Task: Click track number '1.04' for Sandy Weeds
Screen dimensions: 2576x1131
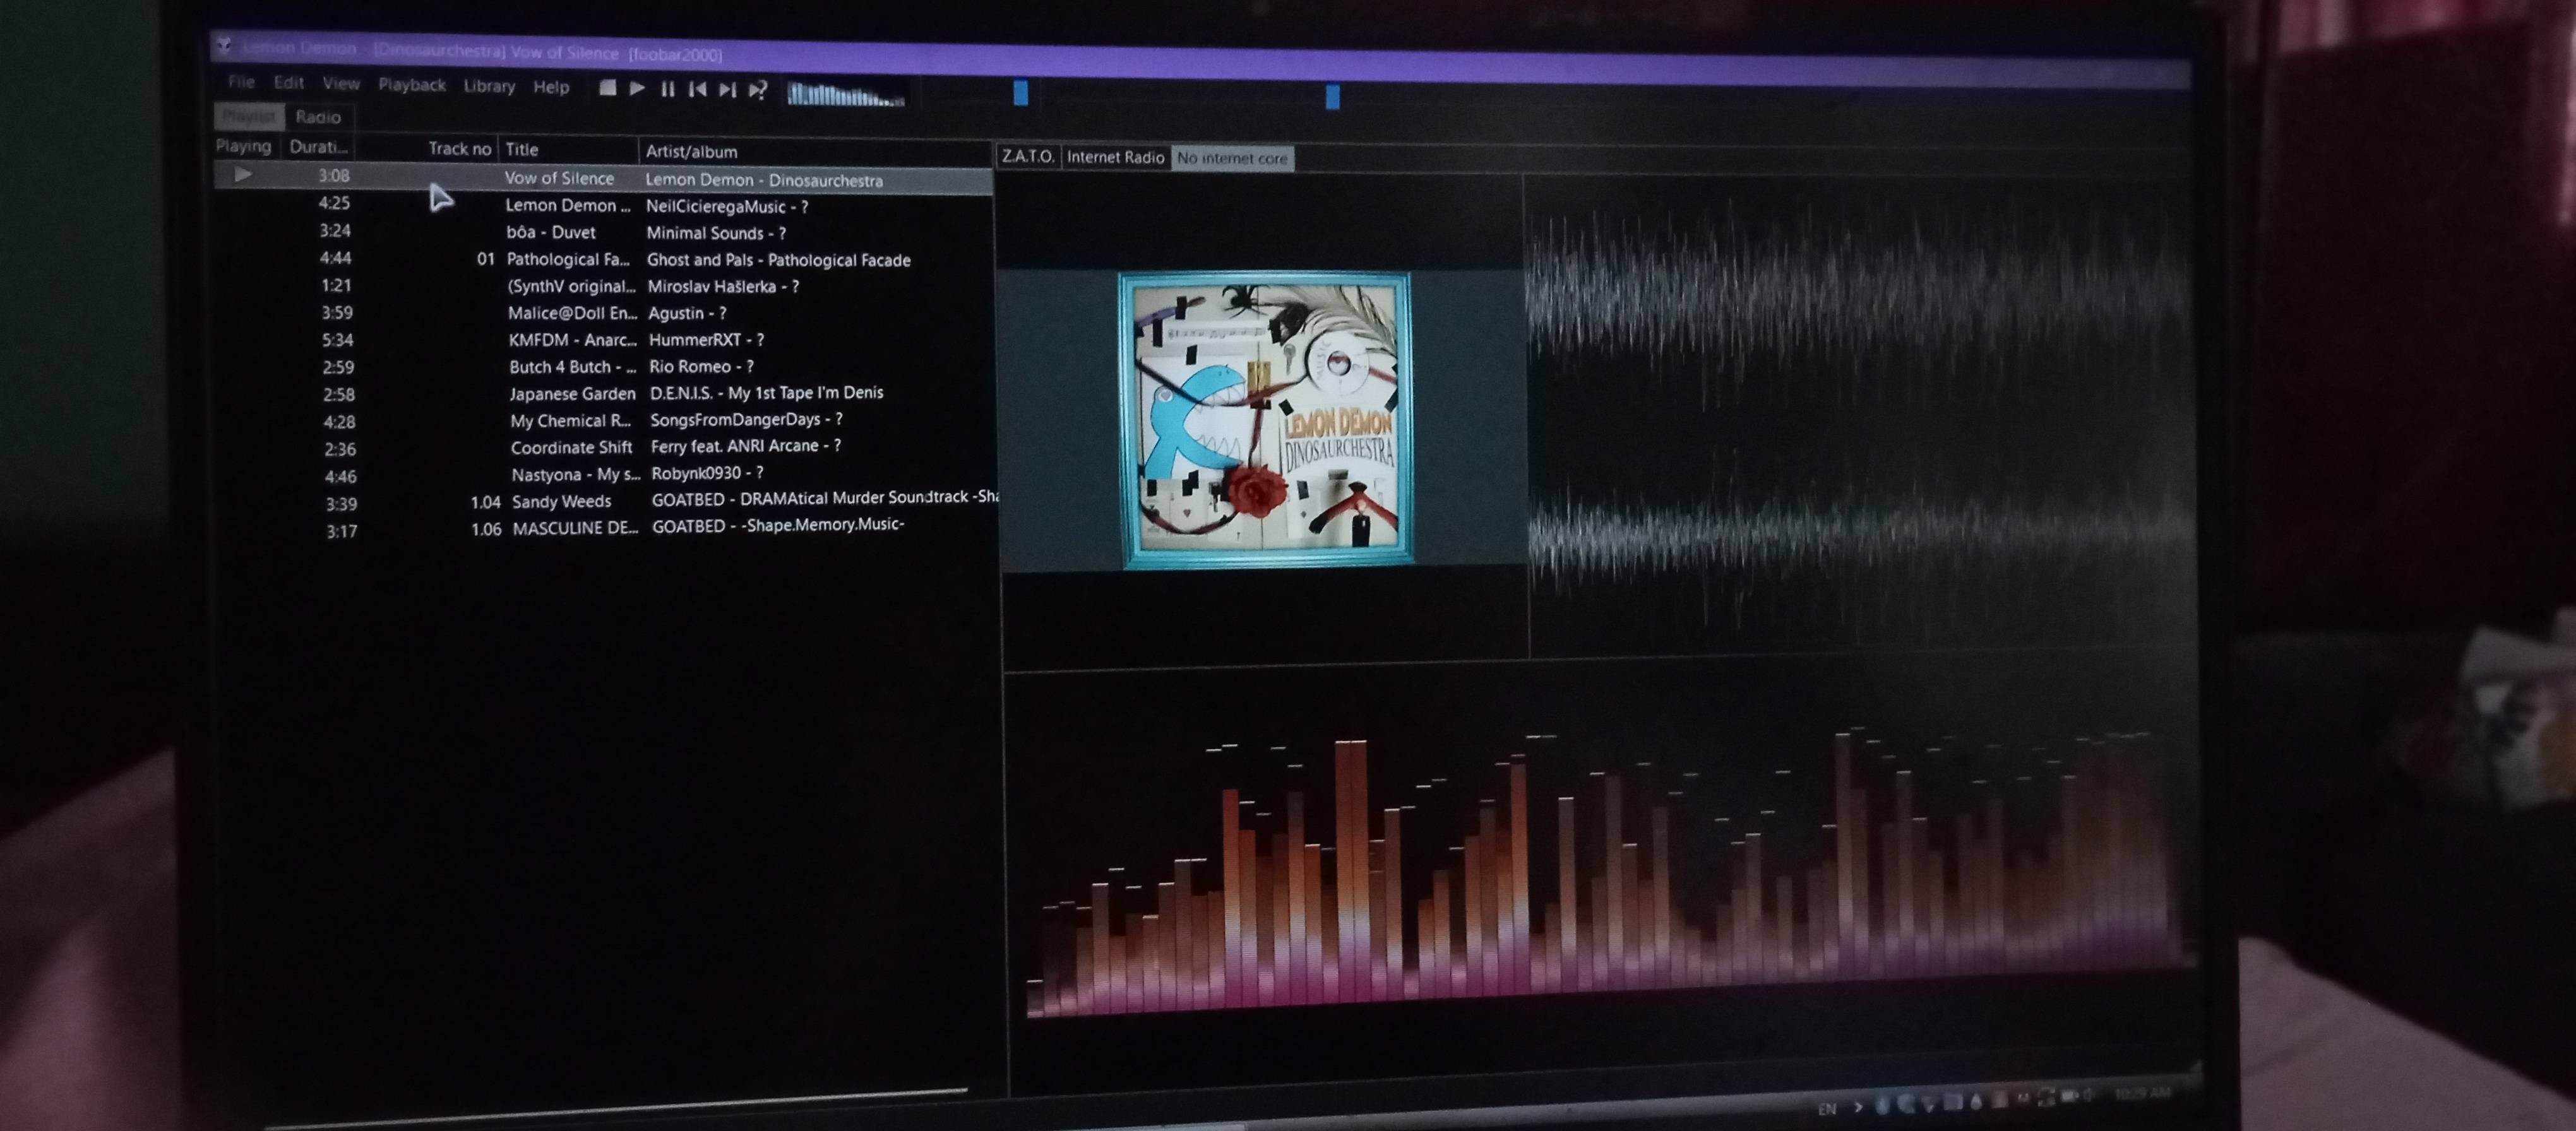Action: click(x=485, y=502)
